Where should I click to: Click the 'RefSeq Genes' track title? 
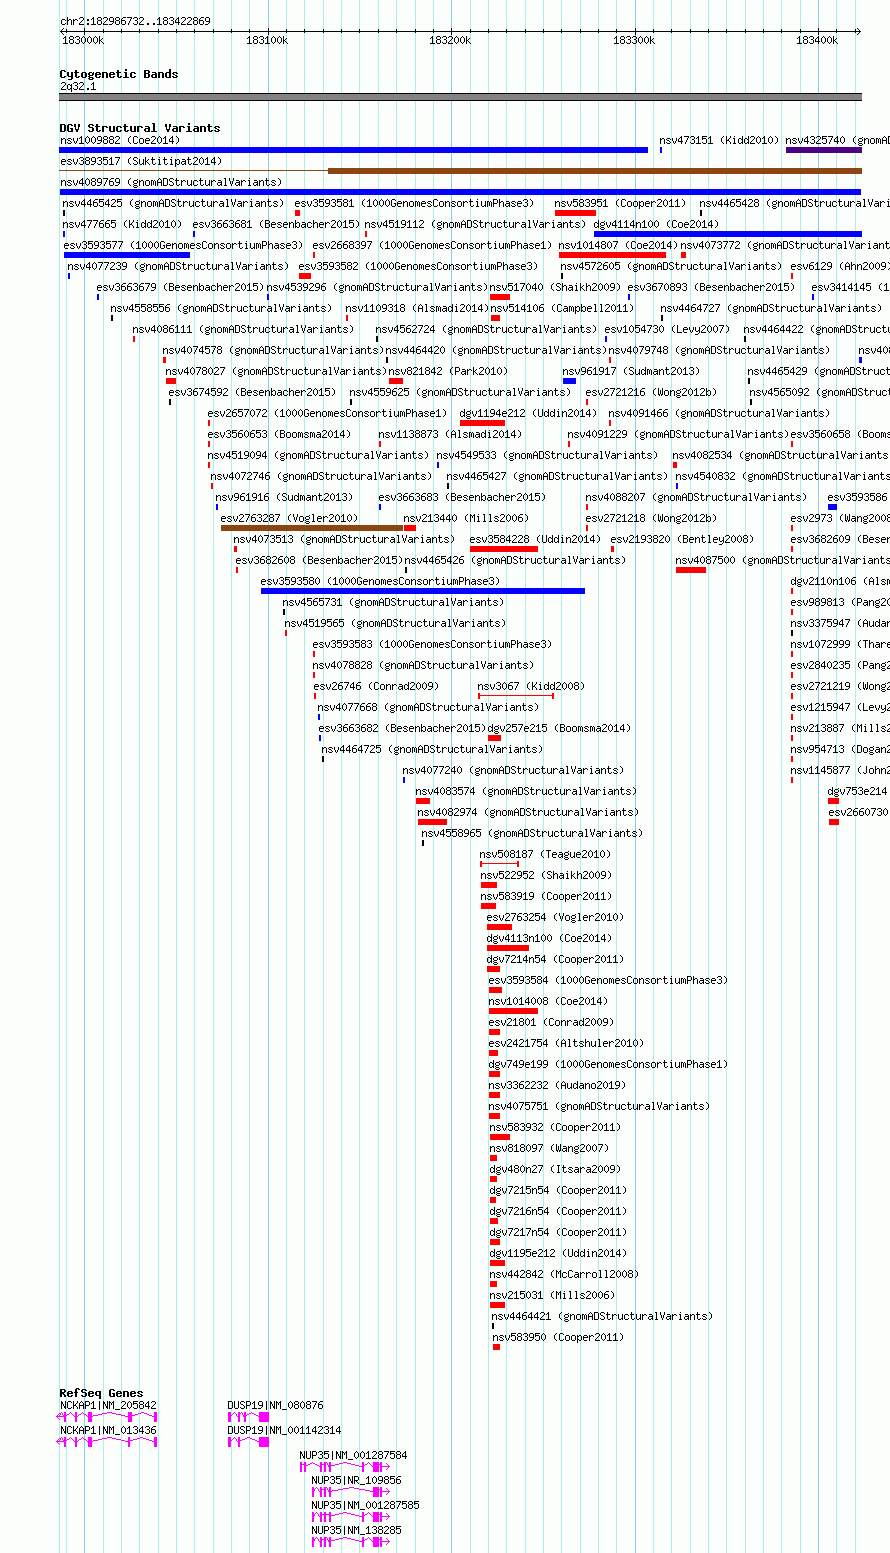[101, 1393]
